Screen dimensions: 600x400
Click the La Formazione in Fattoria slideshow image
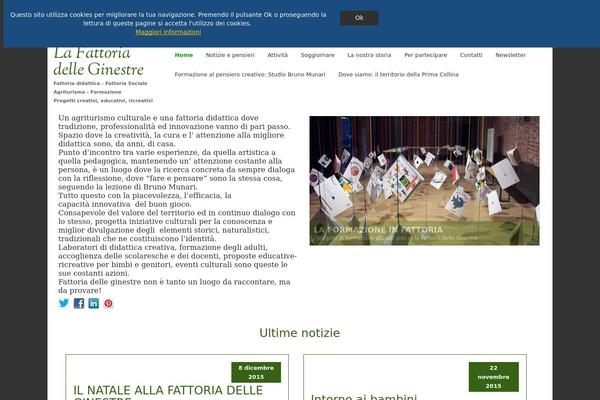(x=424, y=181)
